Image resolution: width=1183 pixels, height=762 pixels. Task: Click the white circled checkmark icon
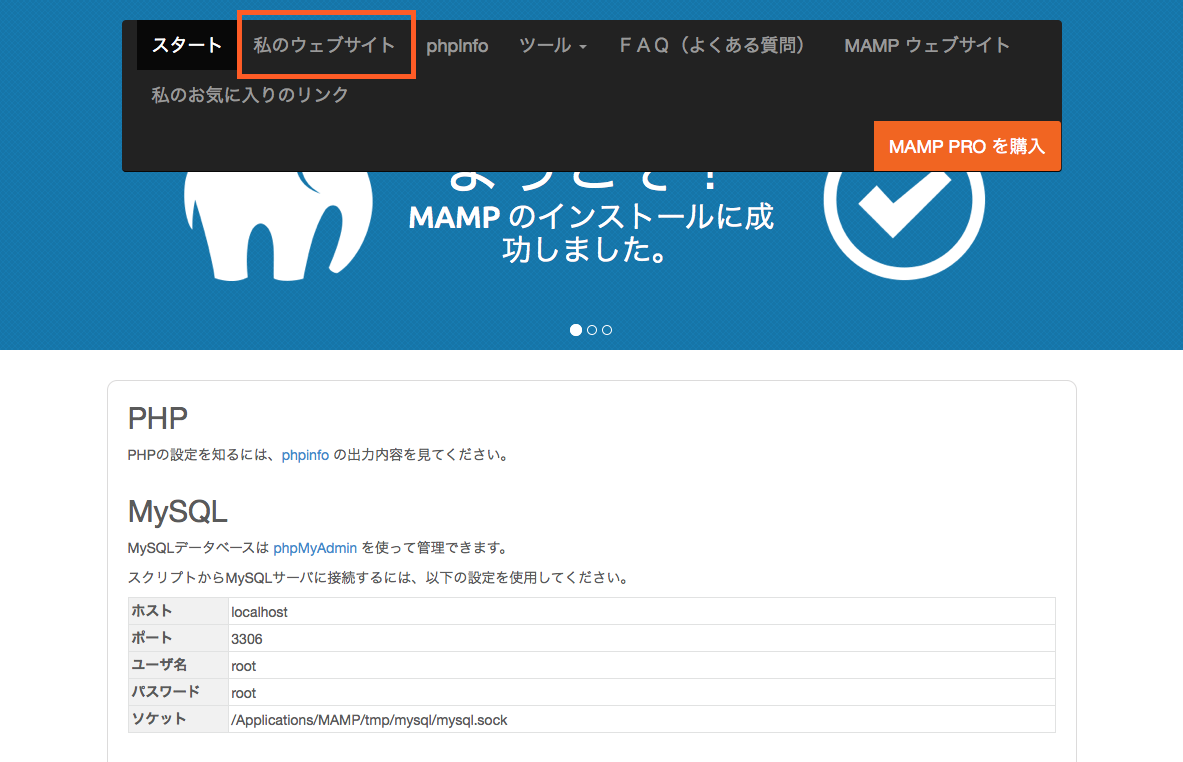point(903,200)
